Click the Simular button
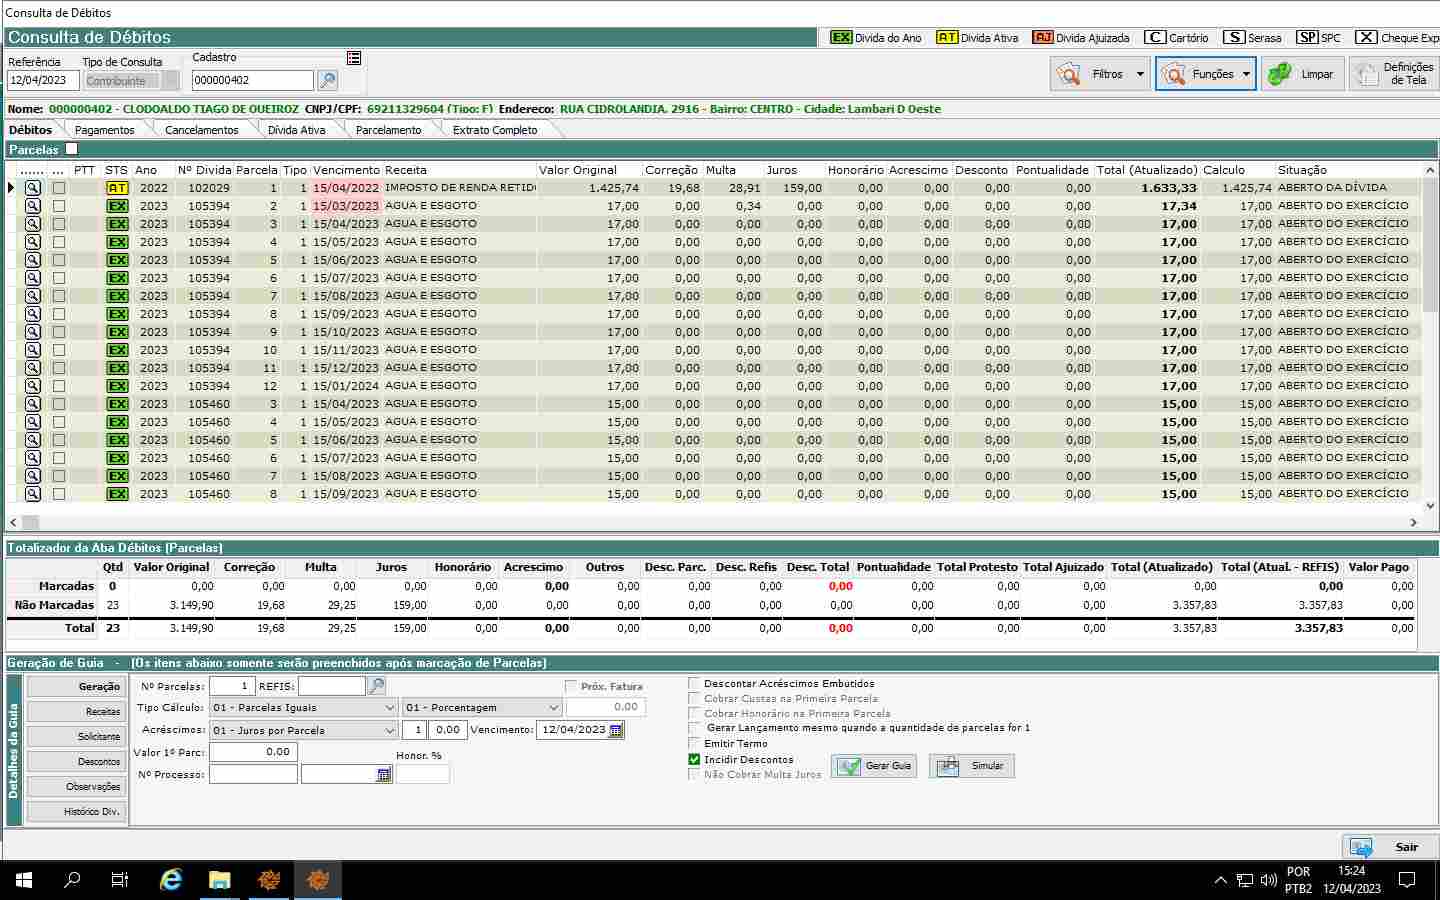The height and width of the screenshot is (900, 1440). (972, 766)
